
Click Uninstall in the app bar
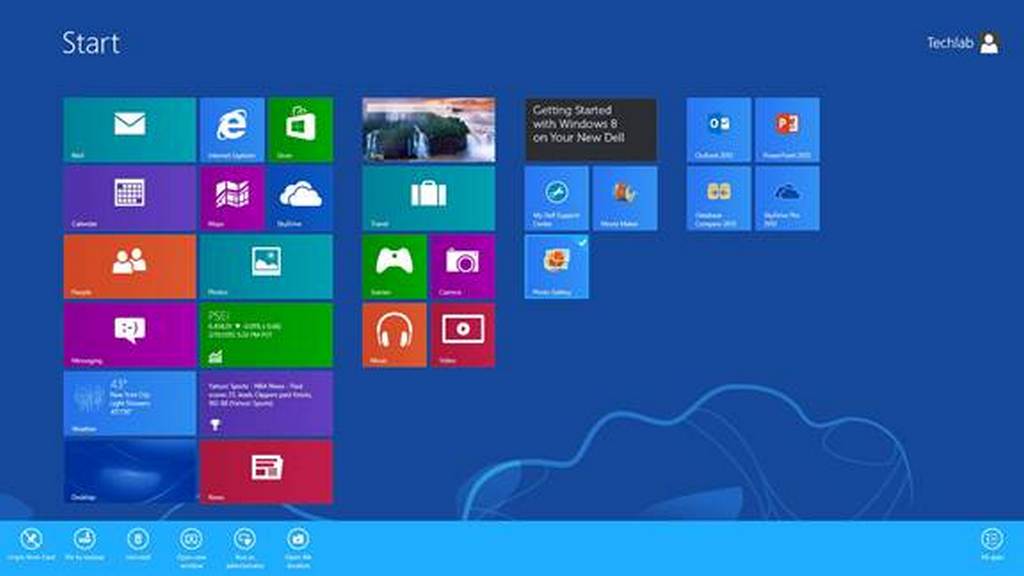[x=138, y=545]
